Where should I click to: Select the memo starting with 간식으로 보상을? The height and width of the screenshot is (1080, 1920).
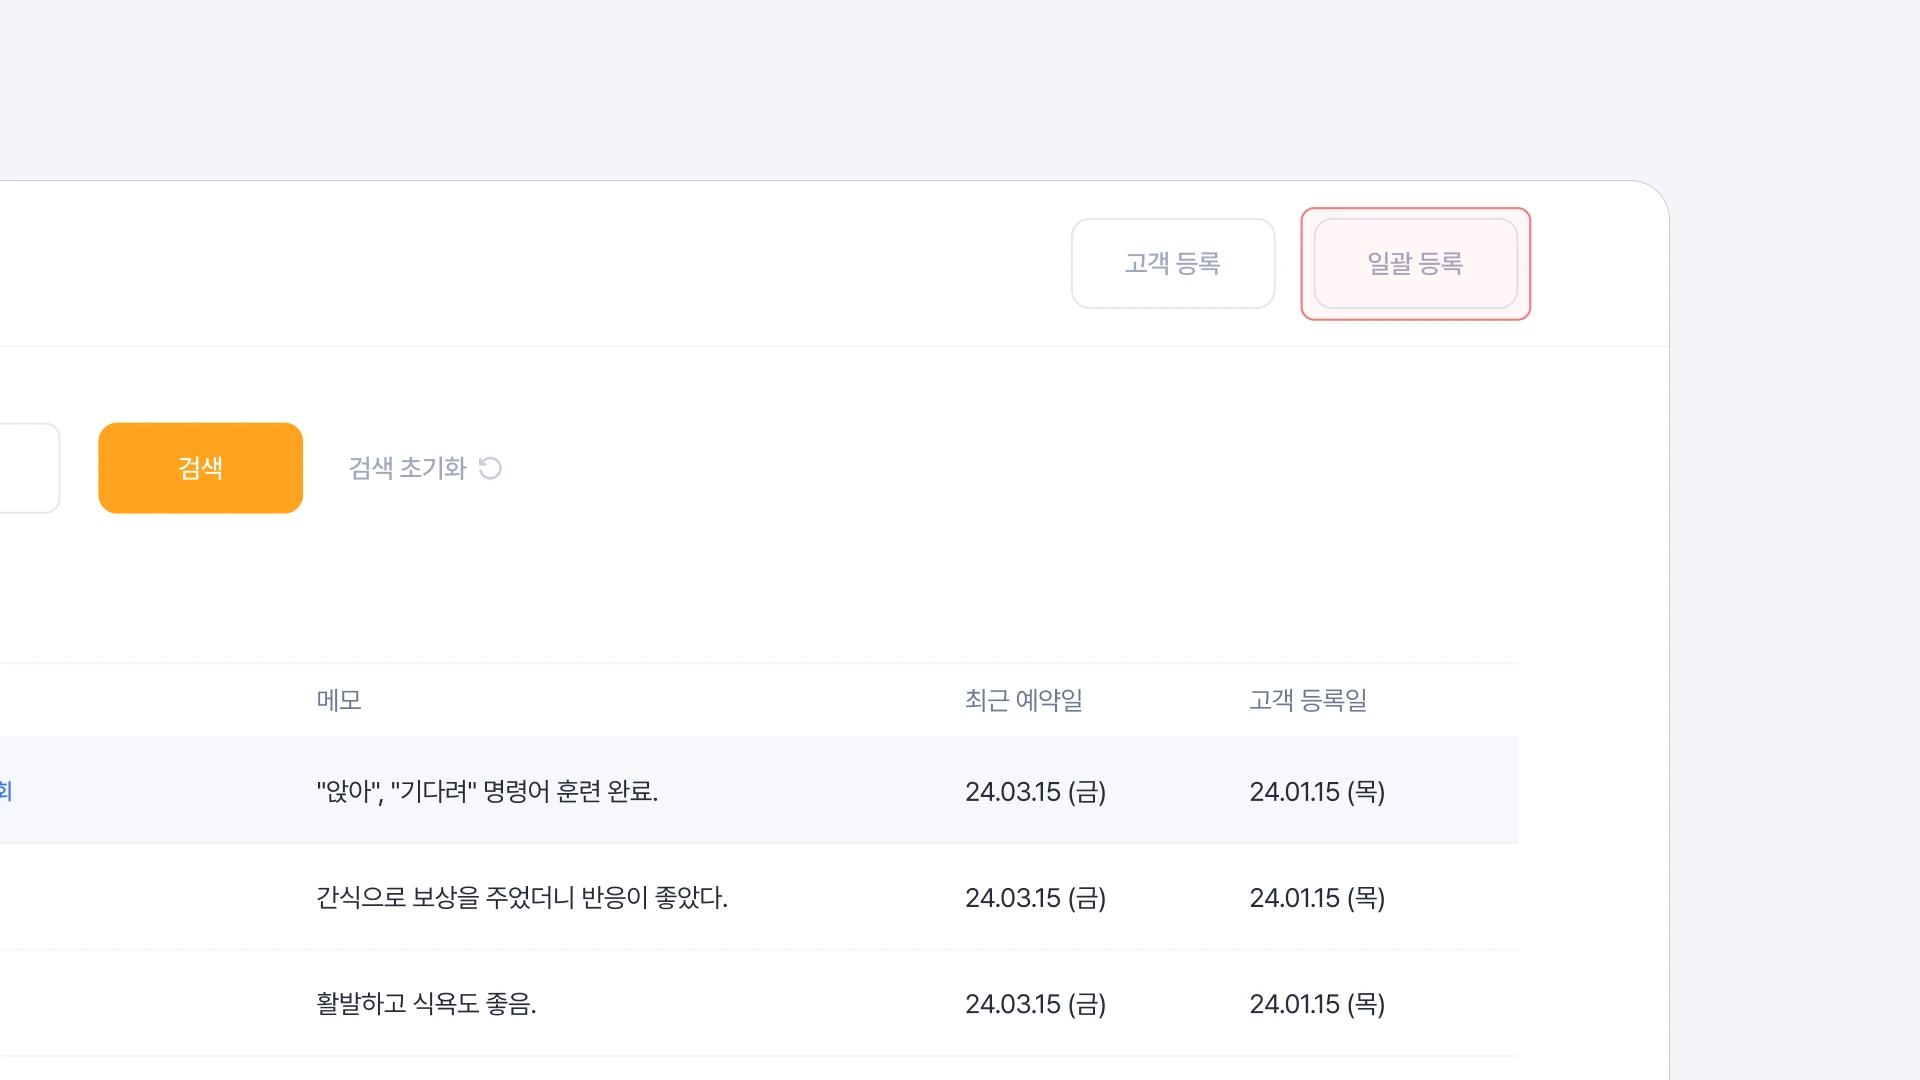click(521, 898)
